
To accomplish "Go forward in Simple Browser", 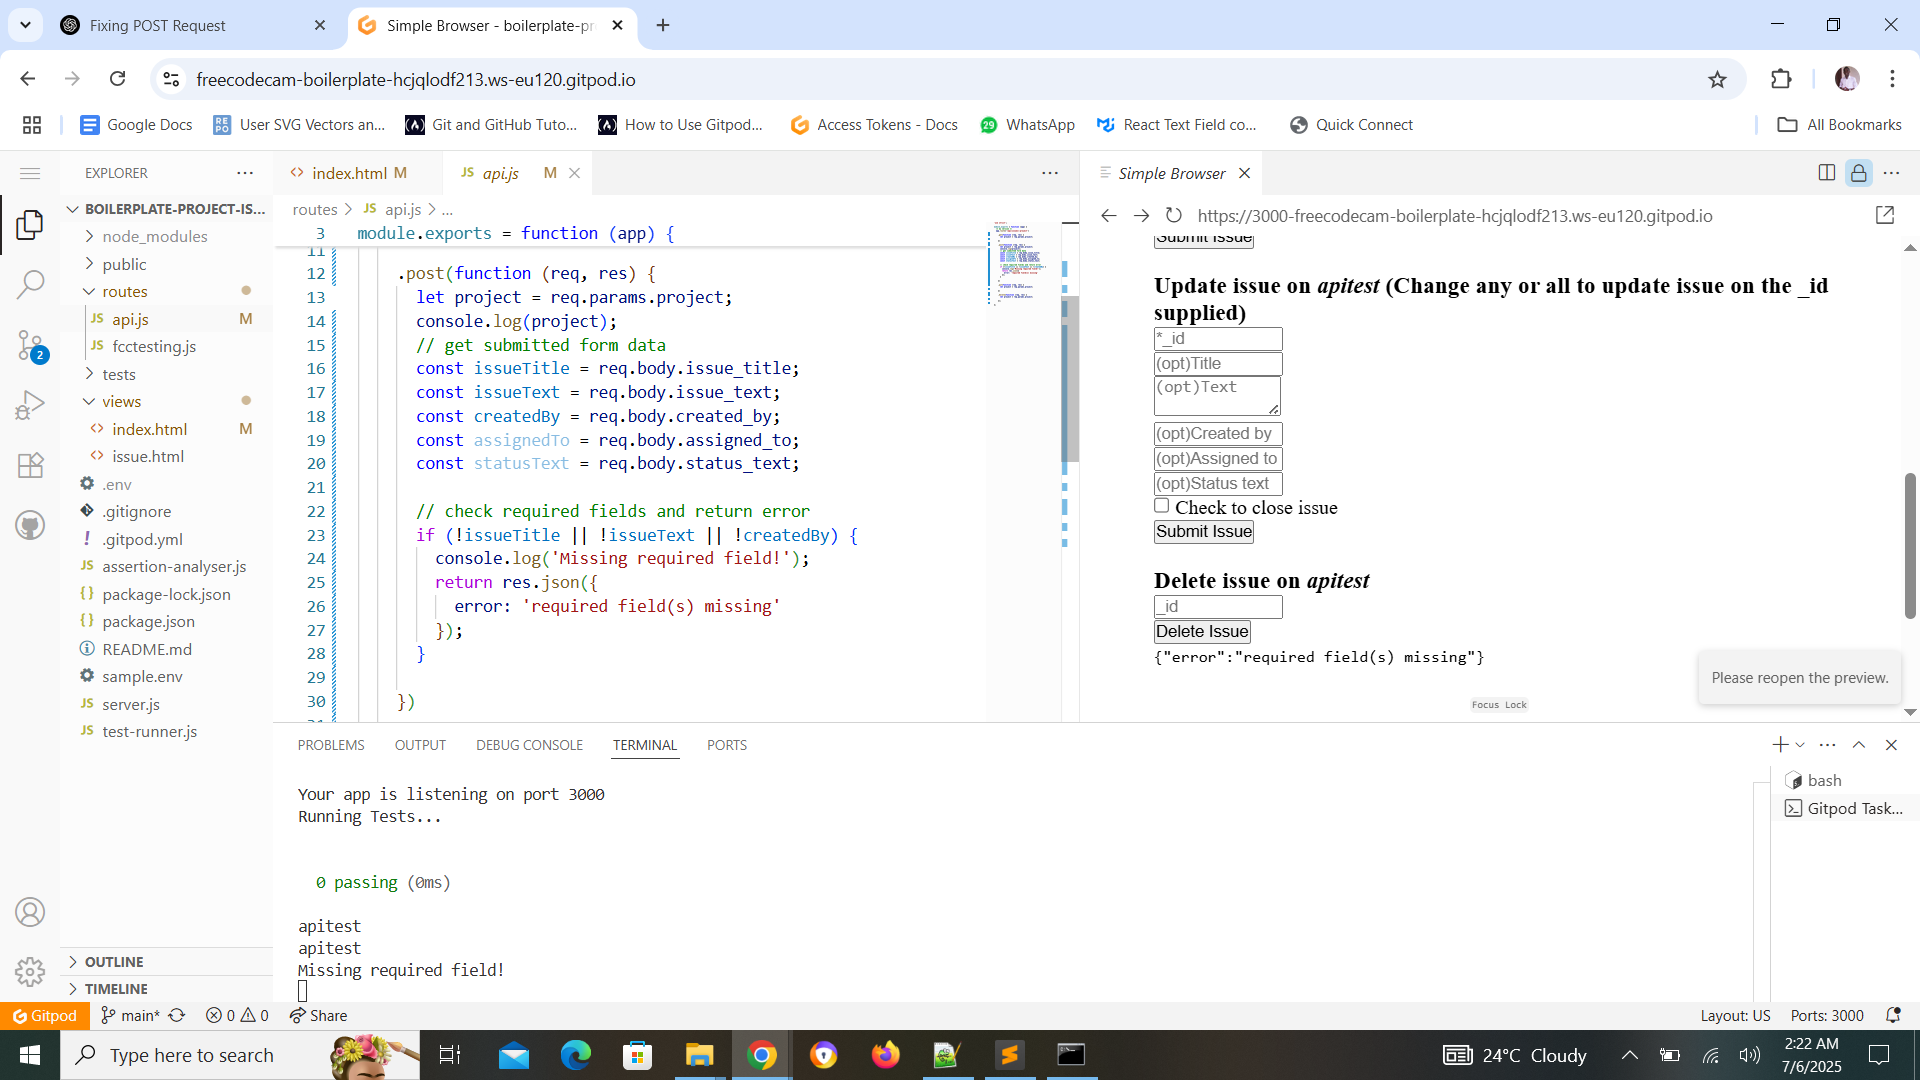I will (x=1141, y=216).
